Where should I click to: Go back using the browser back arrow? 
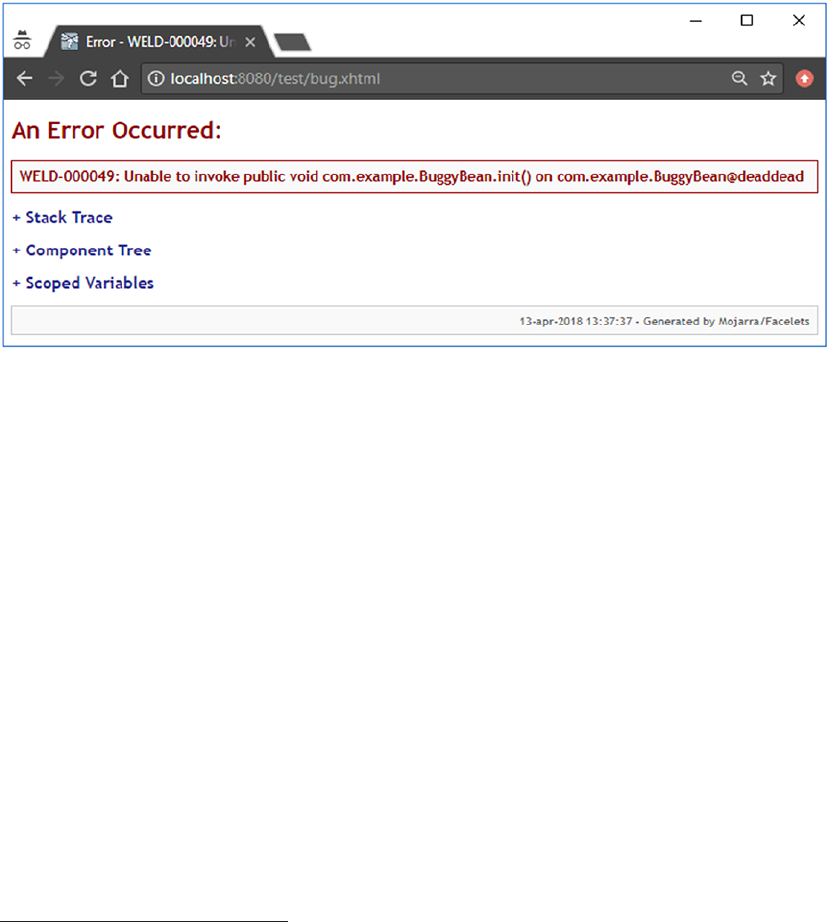[x=25, y=78]
